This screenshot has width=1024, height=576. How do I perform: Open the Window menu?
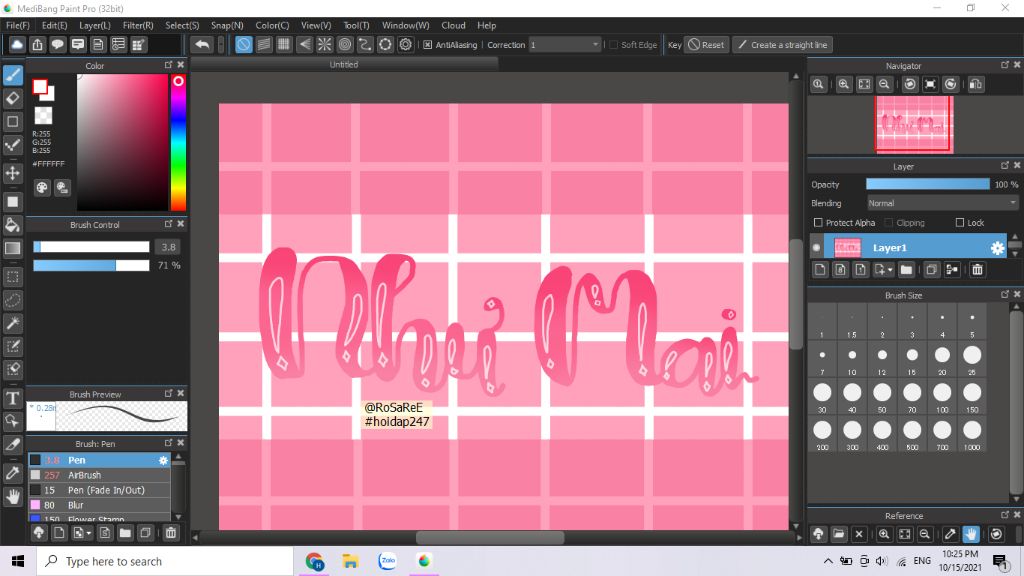coord(406,25)
